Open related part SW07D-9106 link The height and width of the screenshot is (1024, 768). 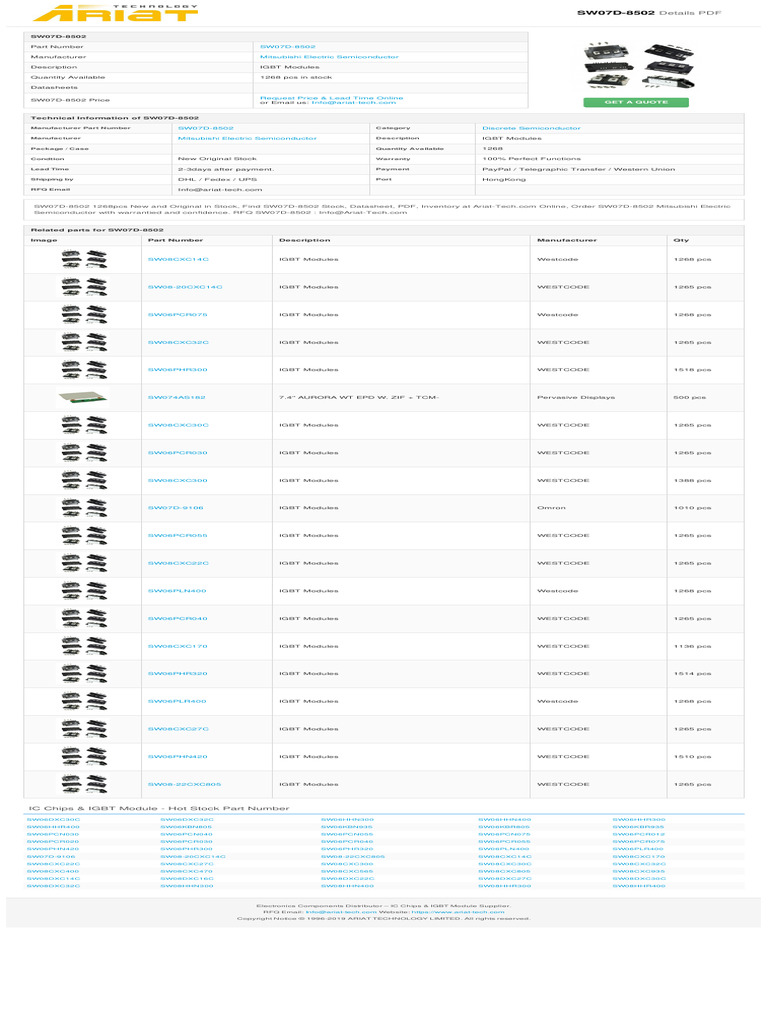coord(175,507)
